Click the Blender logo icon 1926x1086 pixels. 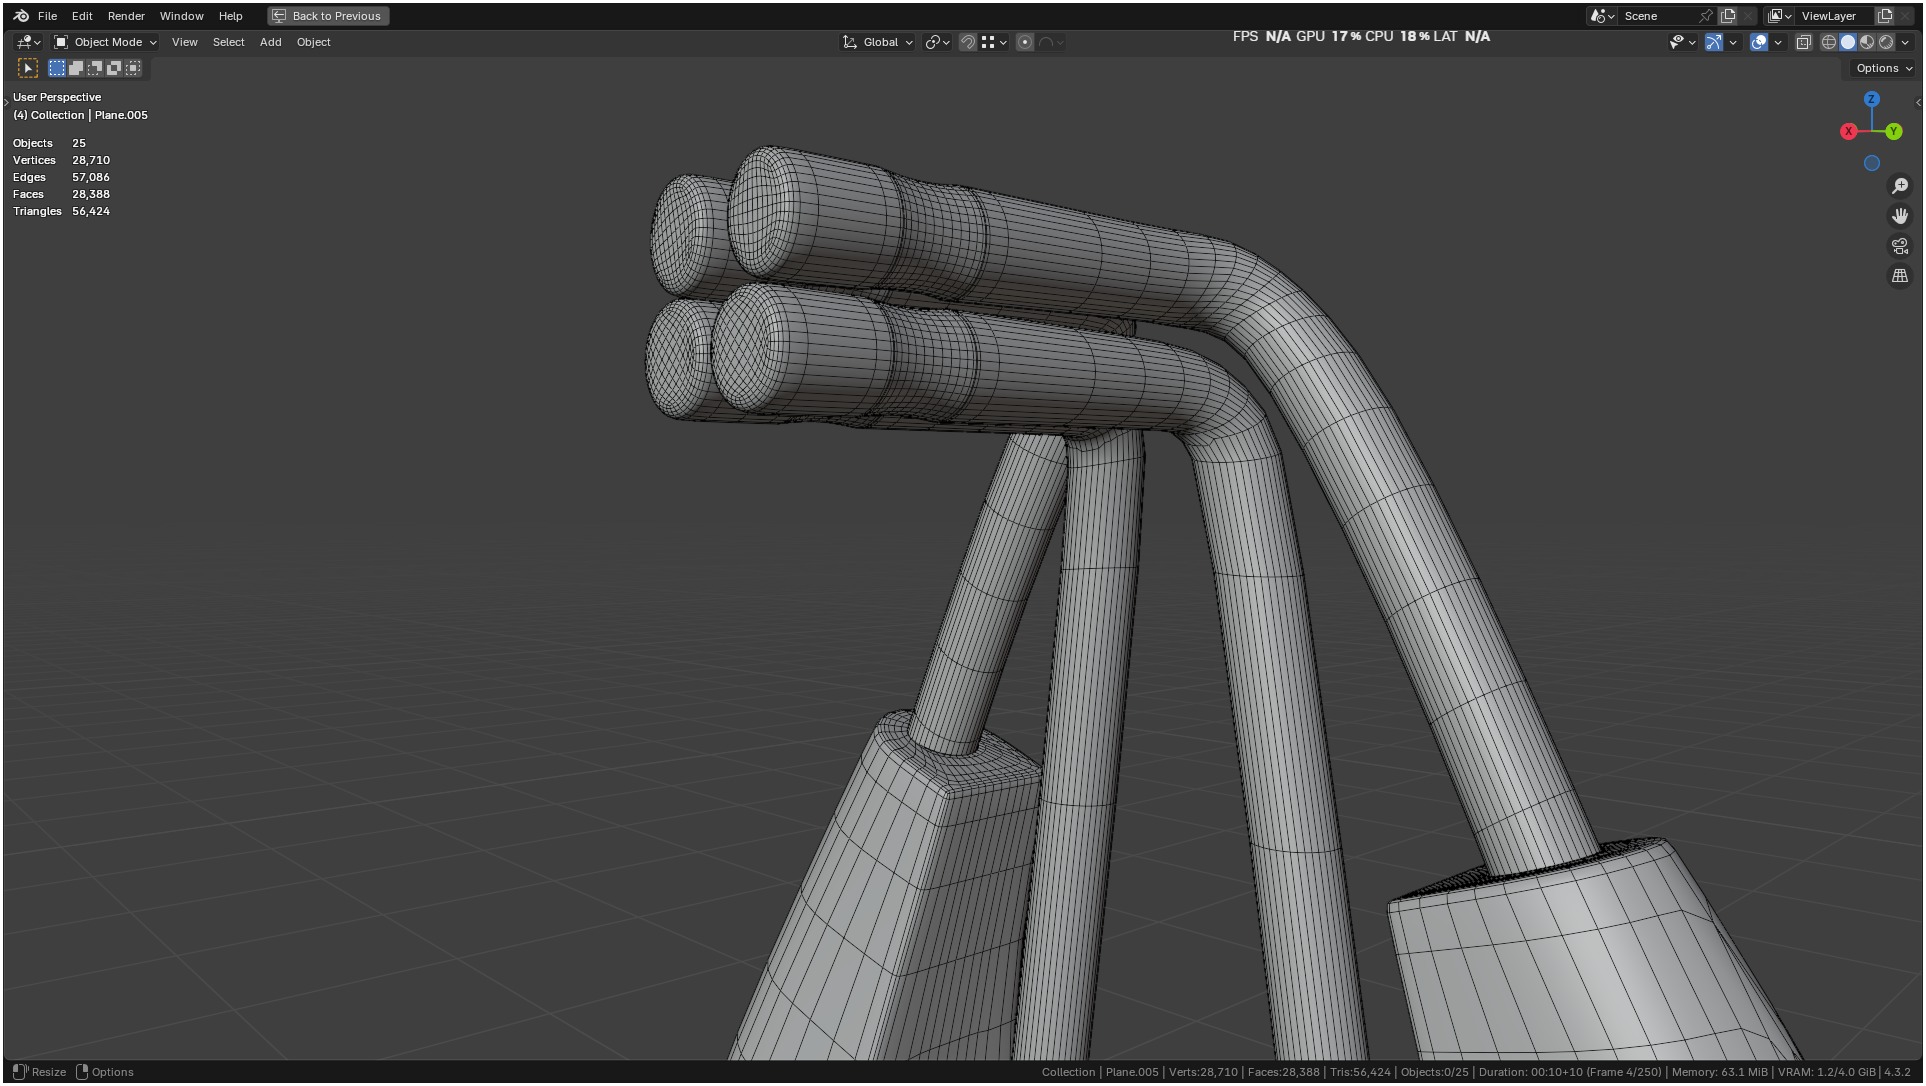click(x=21, y=16)
